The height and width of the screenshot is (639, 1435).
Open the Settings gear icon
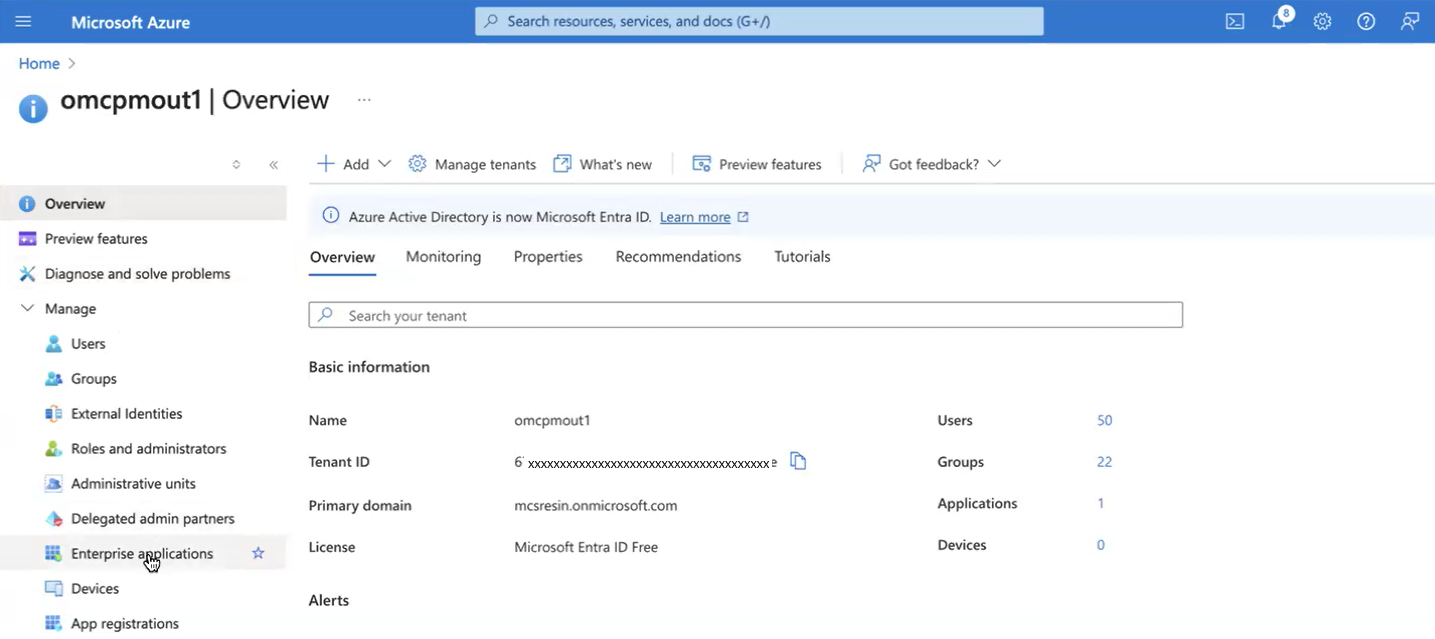tap(1322, 21)
